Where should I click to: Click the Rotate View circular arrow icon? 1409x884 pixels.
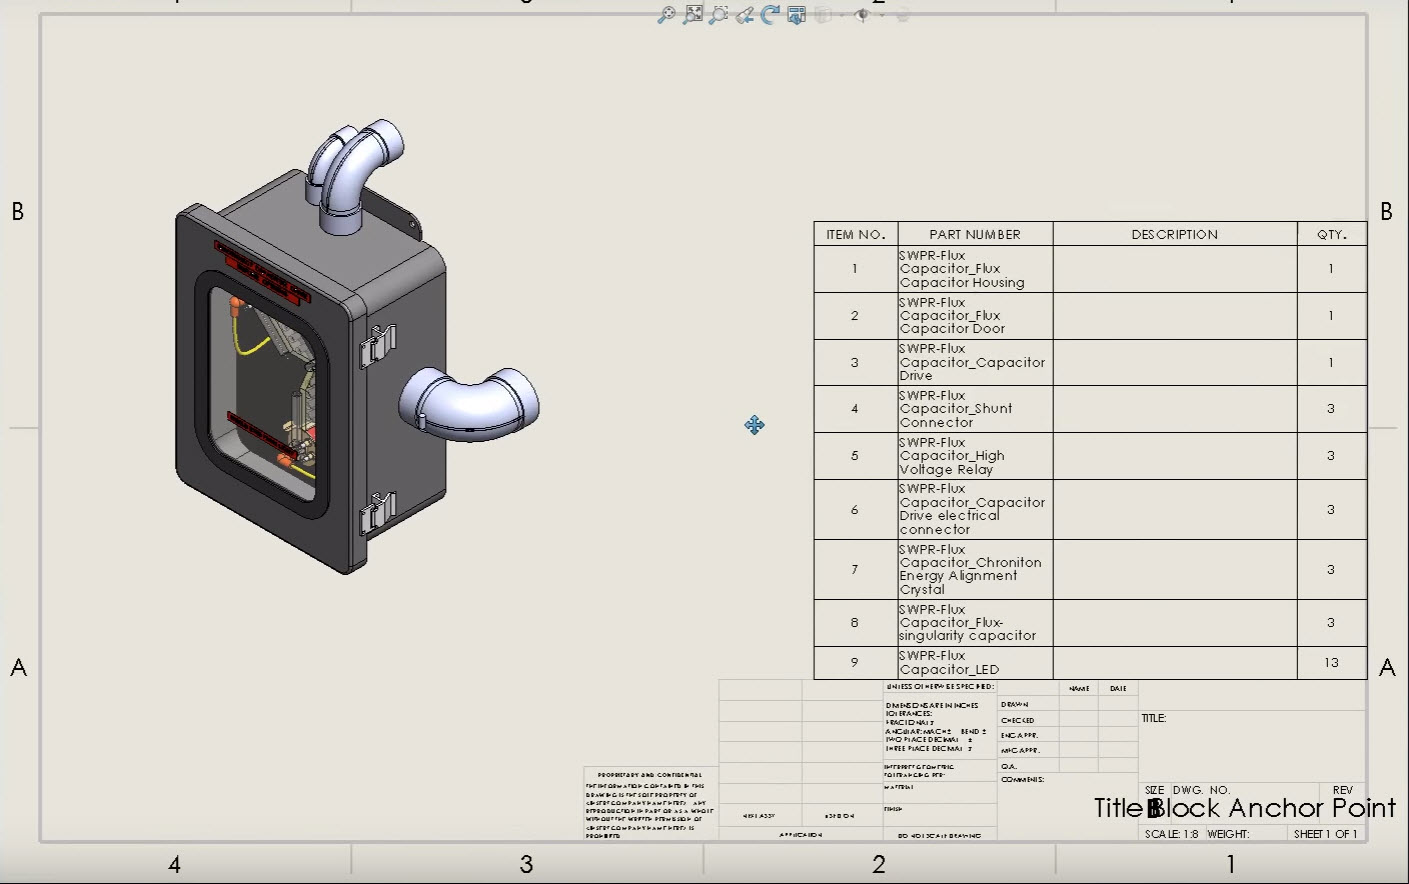pyautogui.click(x=768, y=14)
